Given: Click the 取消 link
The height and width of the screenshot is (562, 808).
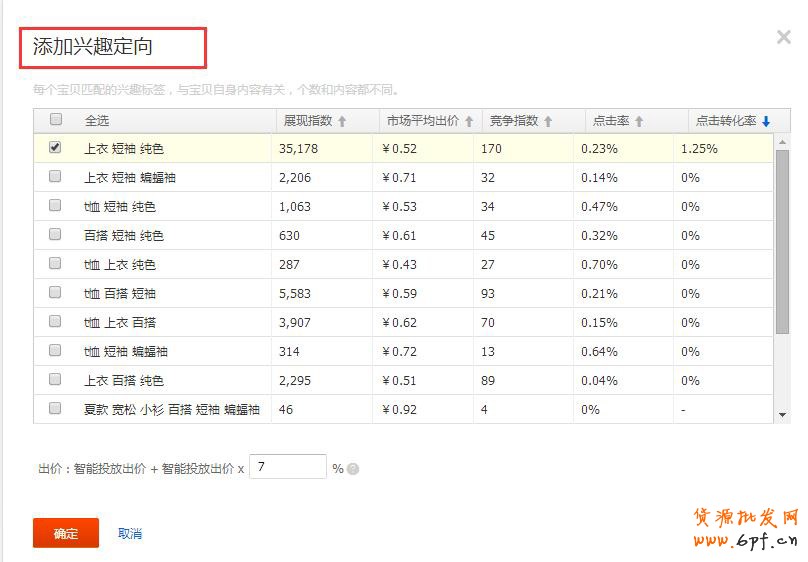Looking at the screenshot, I should 130,534.
